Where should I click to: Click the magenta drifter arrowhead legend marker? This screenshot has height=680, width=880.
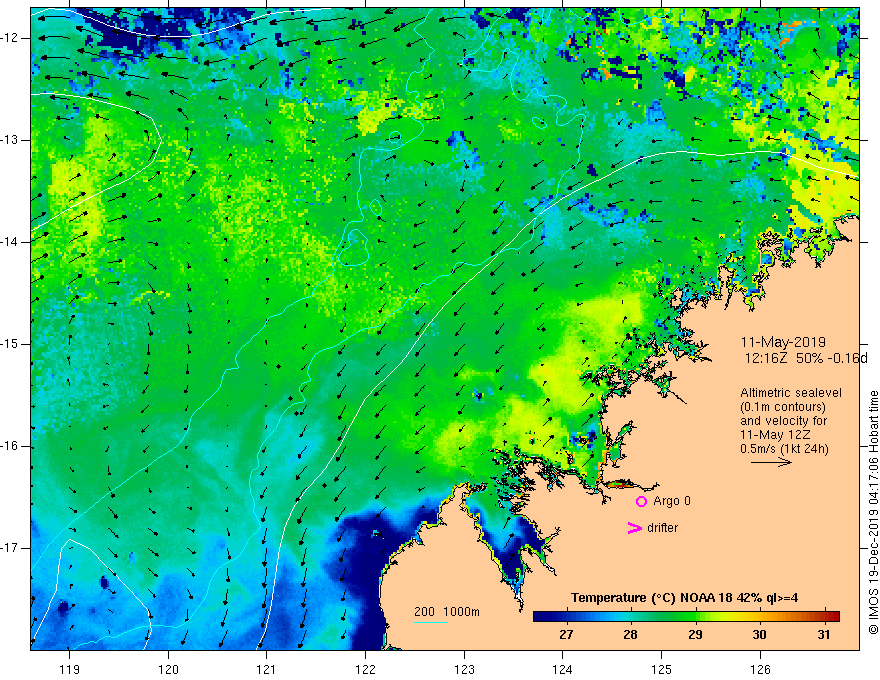coord(635,528)
